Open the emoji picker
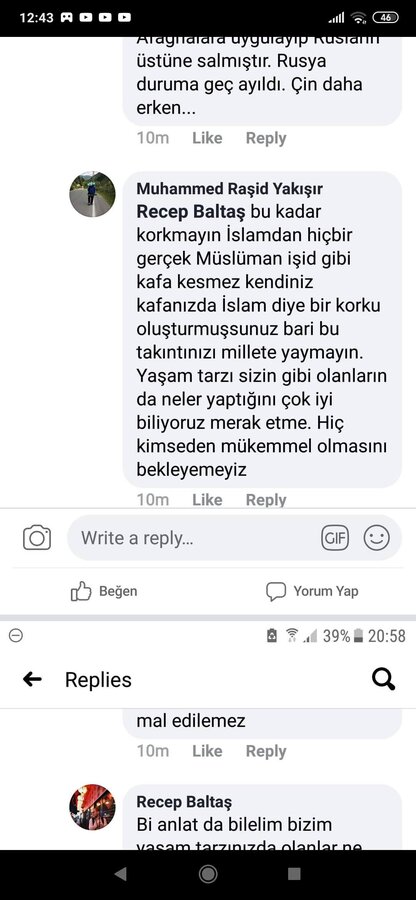416x900 pixels. coord(376,538)
